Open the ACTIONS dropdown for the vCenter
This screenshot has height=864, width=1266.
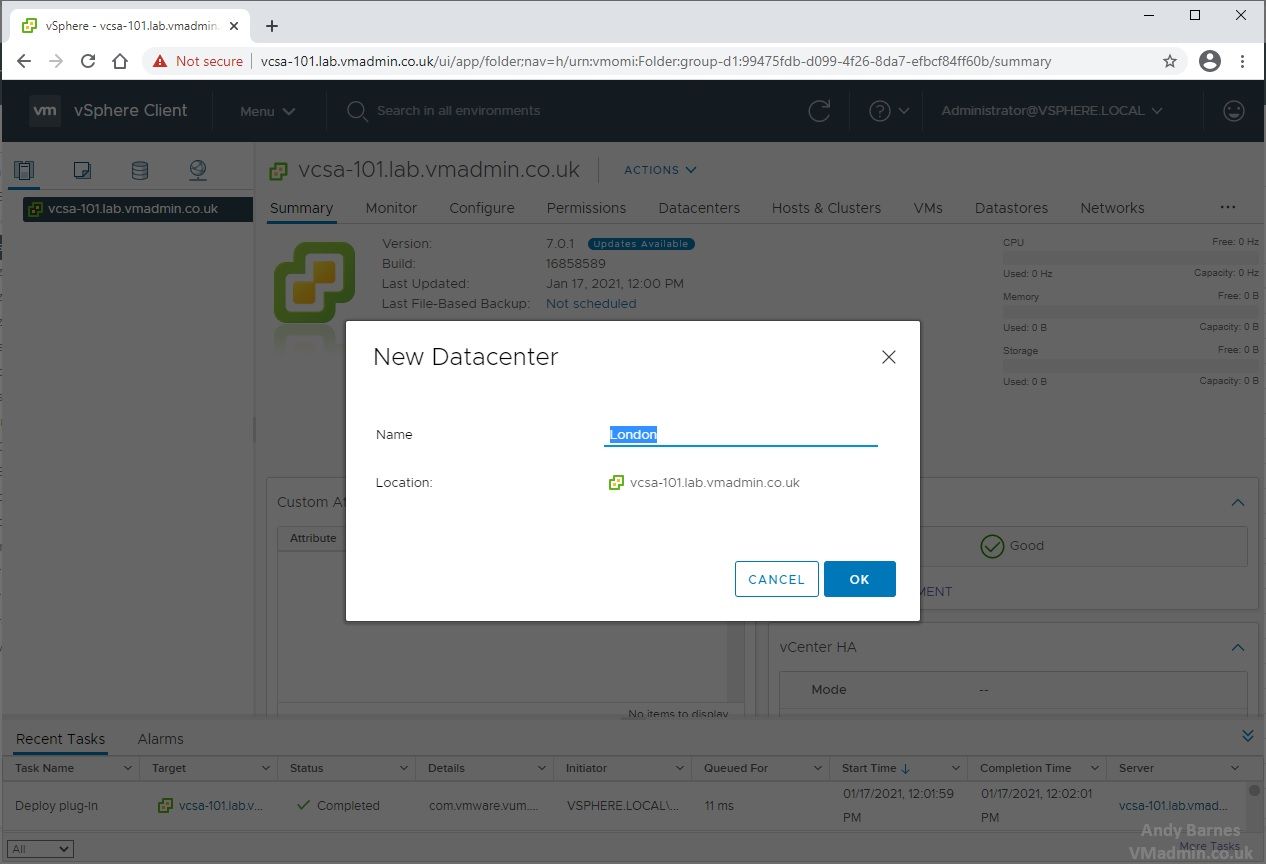click(660, 170)
